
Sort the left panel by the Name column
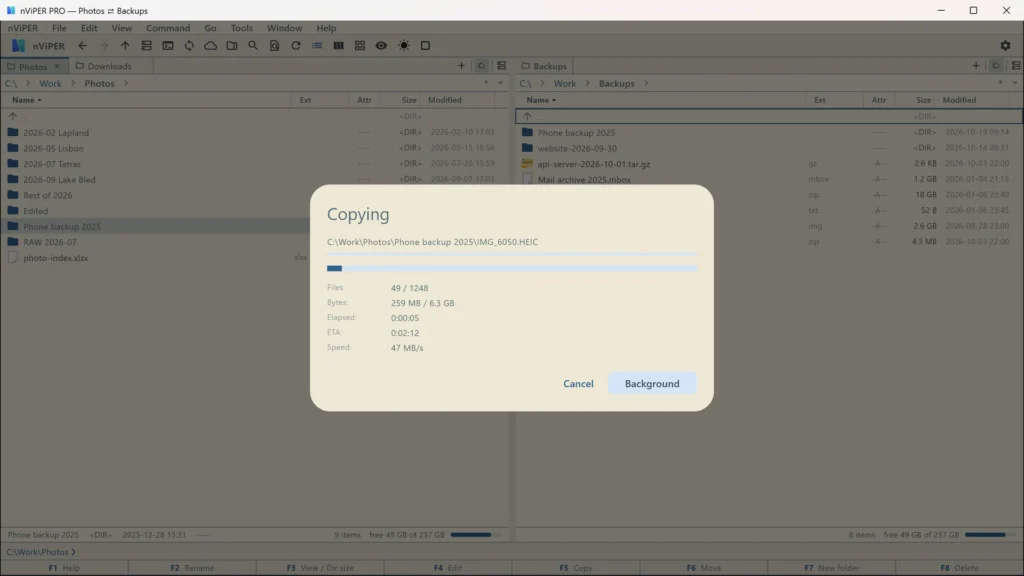[26, 100]
